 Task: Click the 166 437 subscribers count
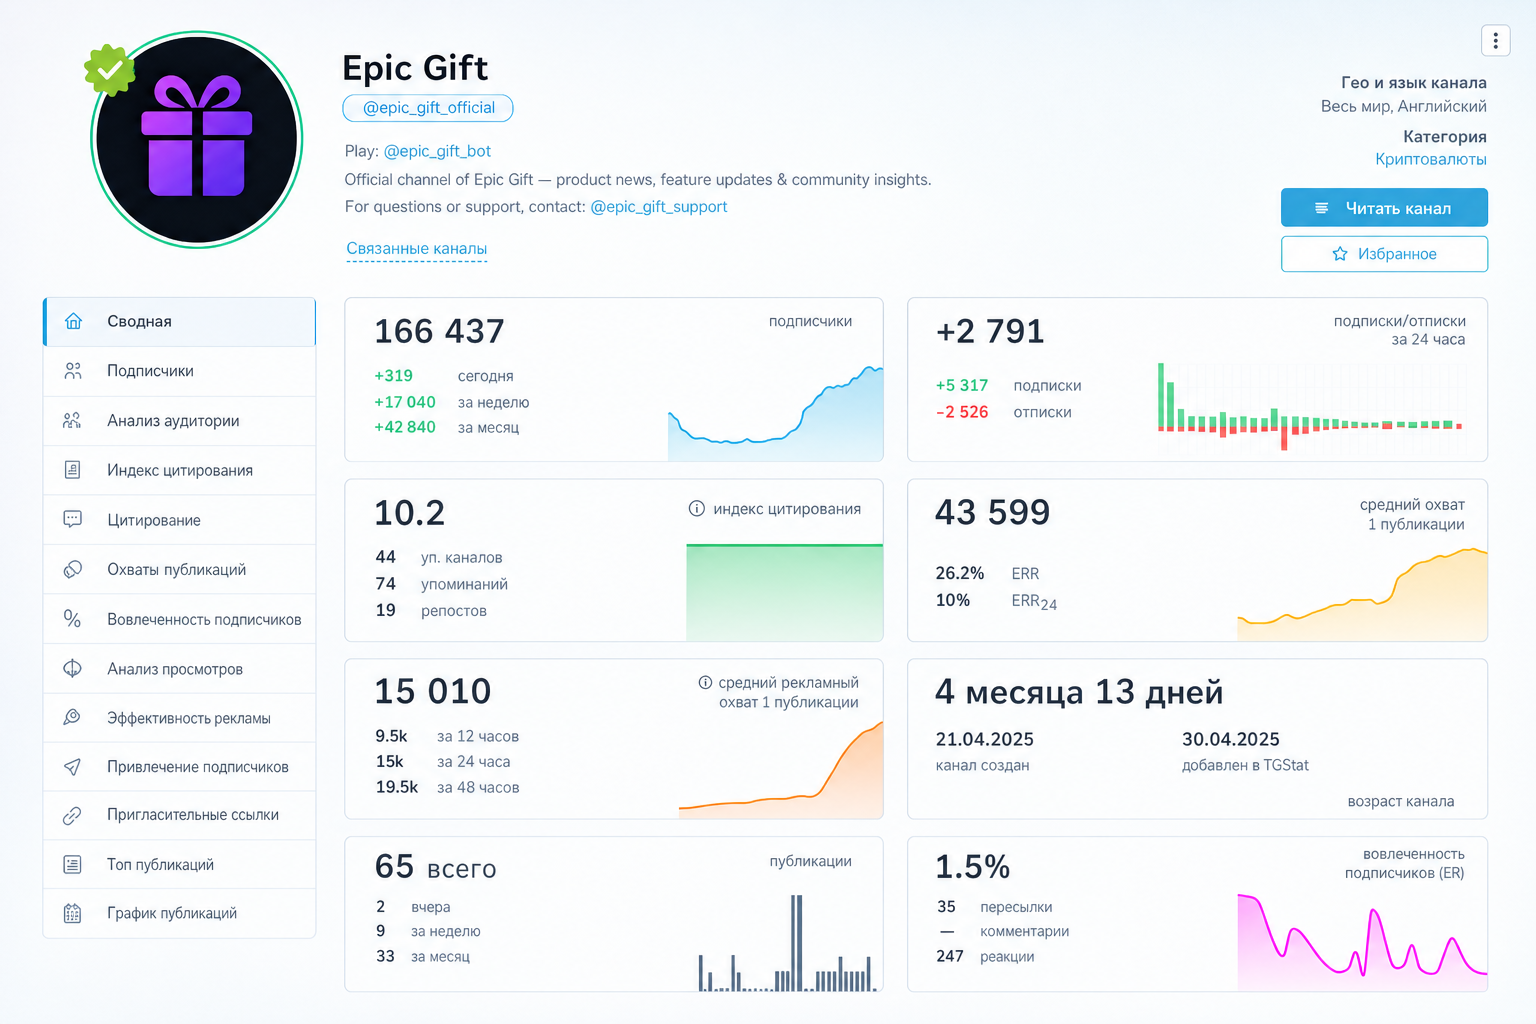[439, 331]
